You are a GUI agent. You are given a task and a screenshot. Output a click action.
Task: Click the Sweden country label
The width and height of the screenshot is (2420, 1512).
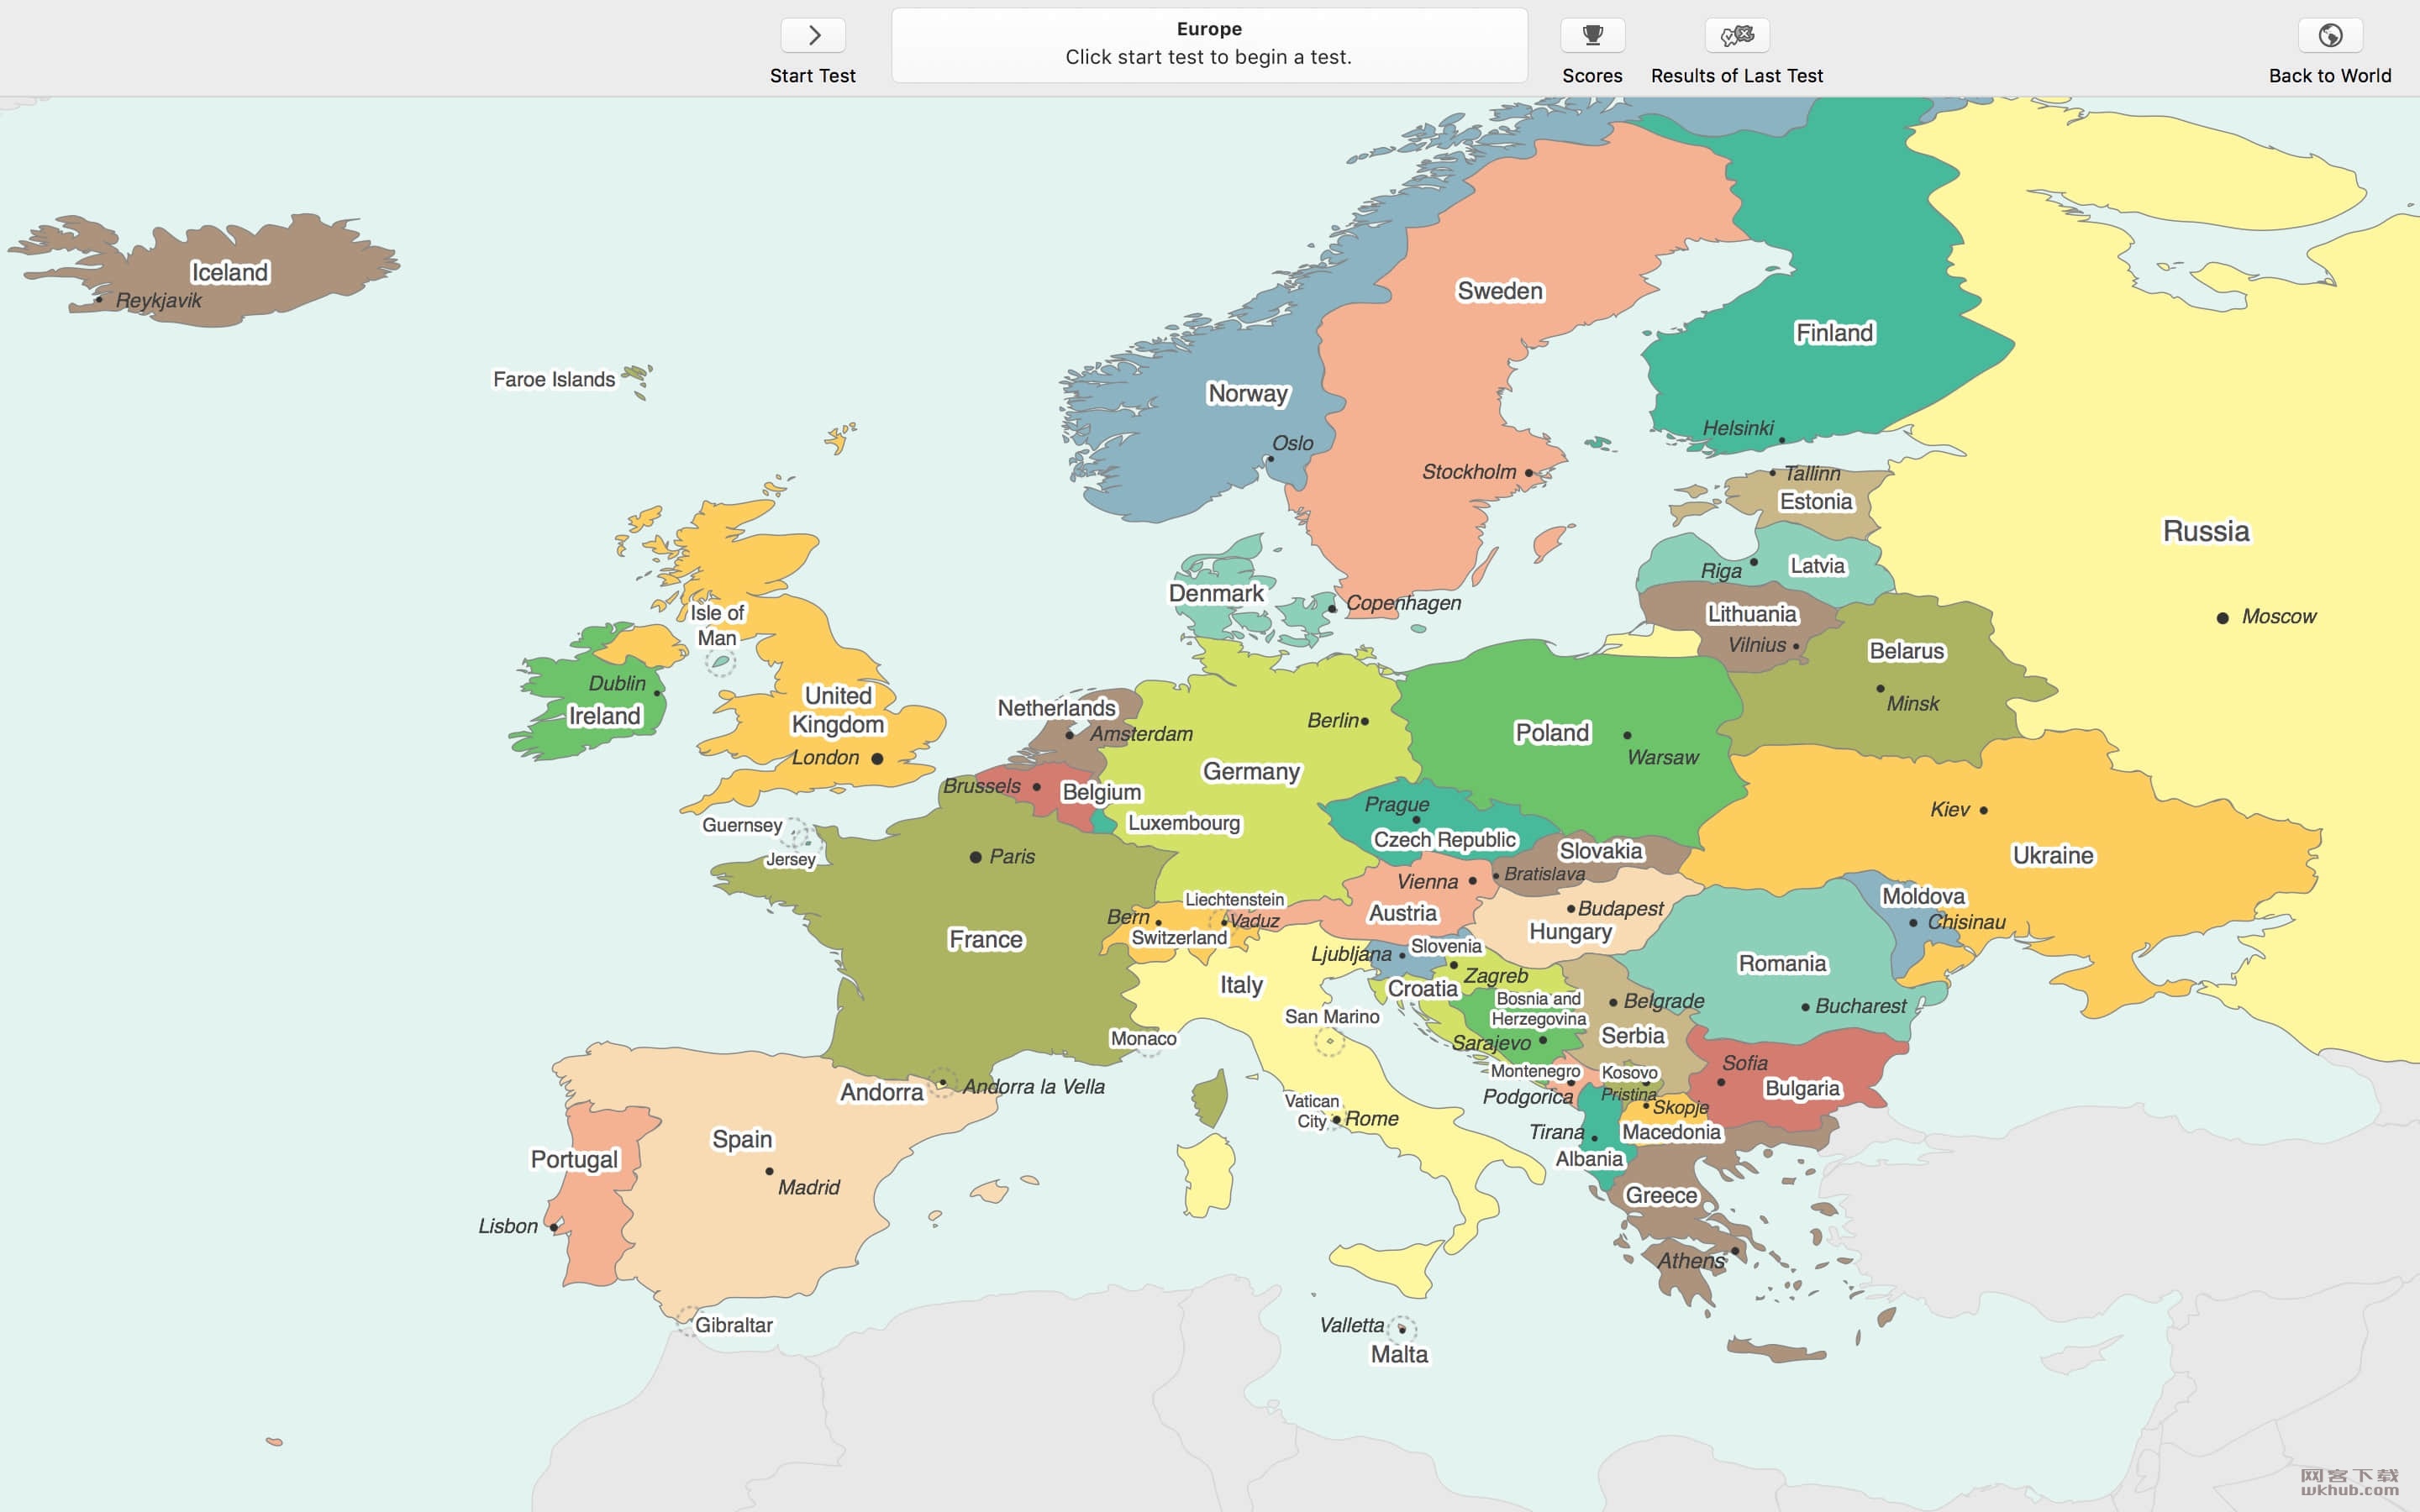coord(1500,291)
